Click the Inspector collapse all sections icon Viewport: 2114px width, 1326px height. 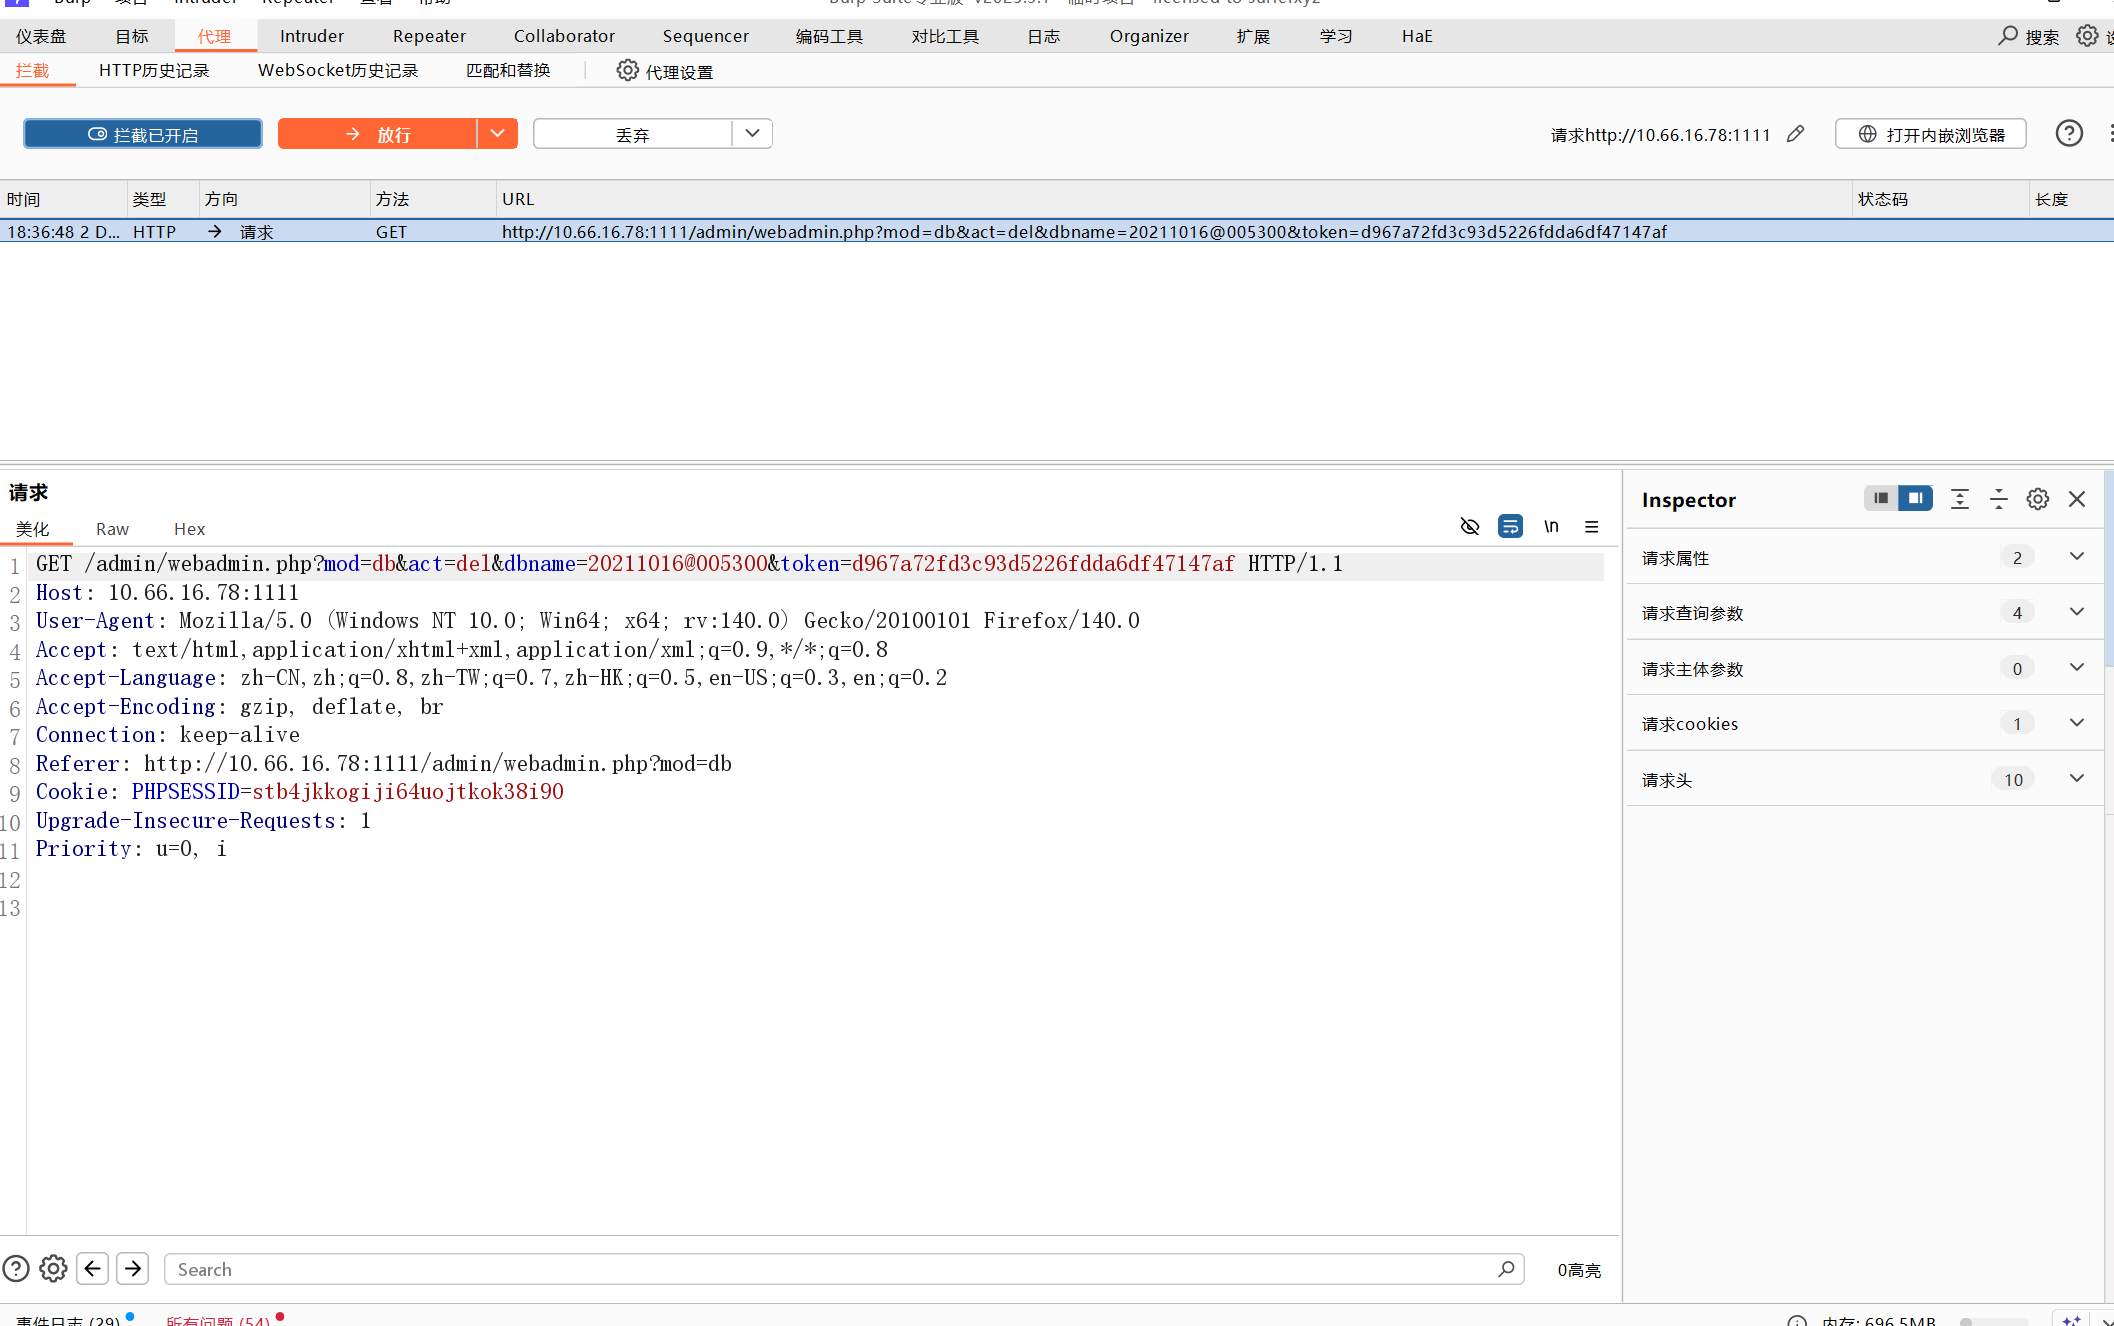[1998, 499]
